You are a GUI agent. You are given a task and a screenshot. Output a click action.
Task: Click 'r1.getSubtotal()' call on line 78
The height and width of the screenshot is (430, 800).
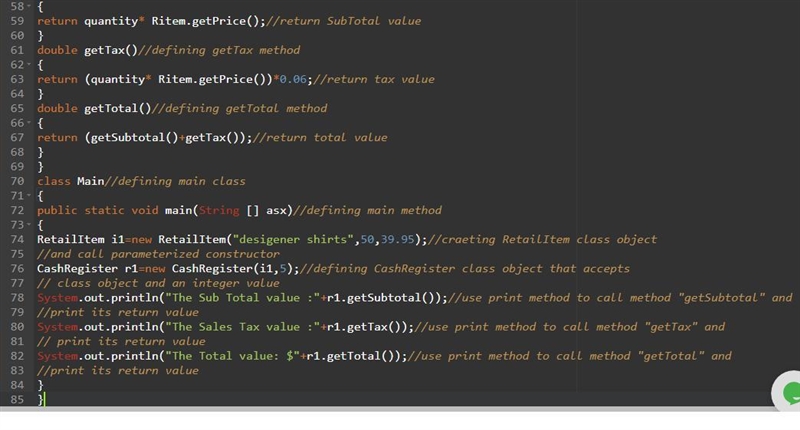pyautogui.click(x=384, y=298)
